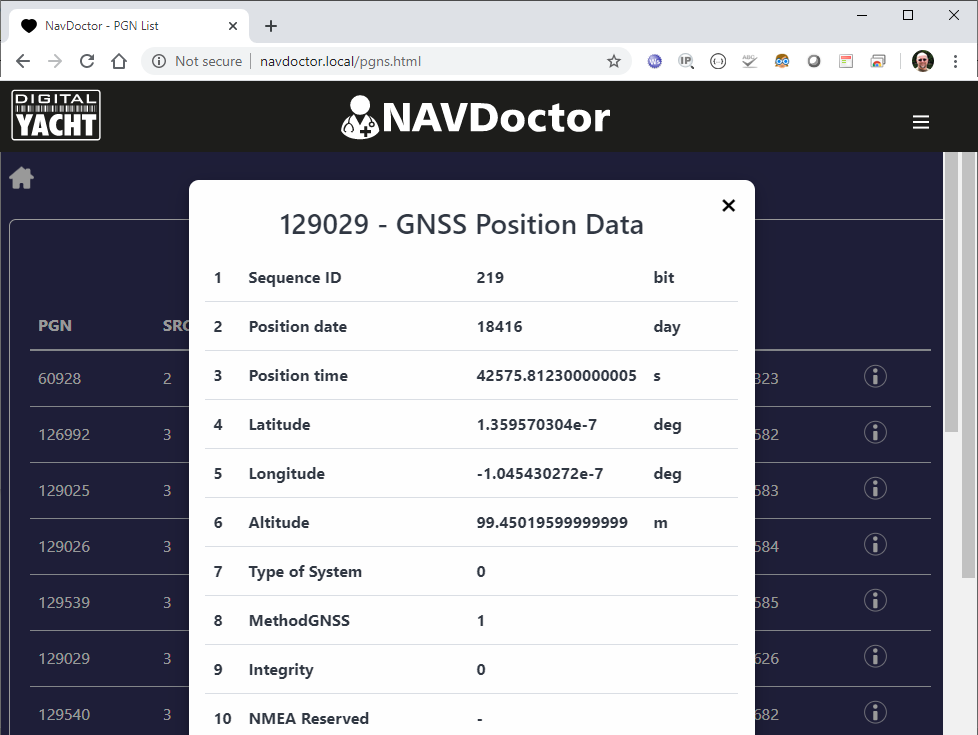Open info for PGN 129025
Viewport: 978px width, 735px height.
point(875,488)
